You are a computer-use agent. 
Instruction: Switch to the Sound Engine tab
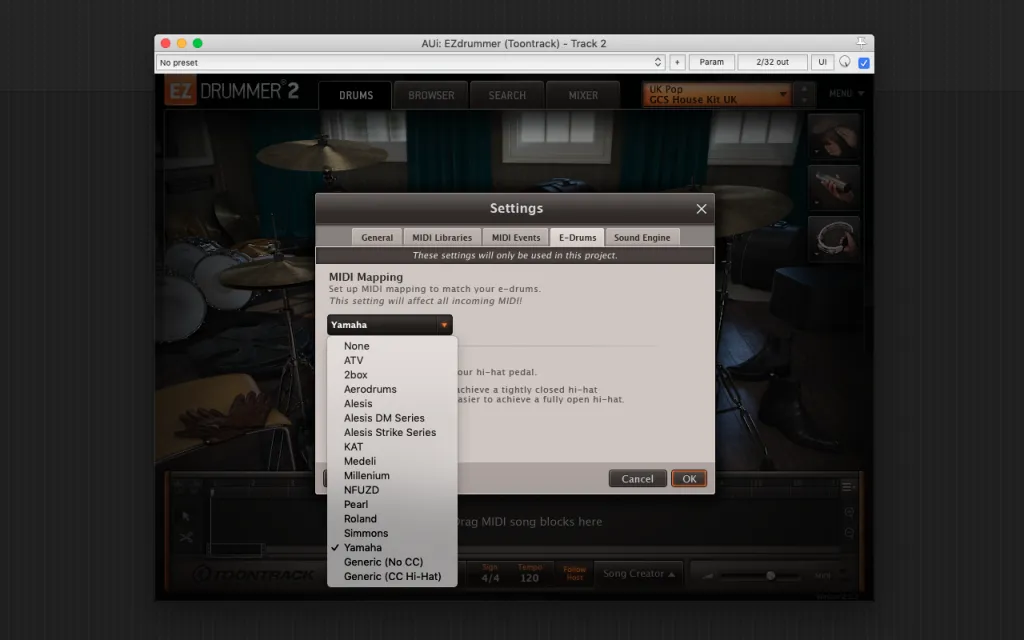click(x=642, y=238)
